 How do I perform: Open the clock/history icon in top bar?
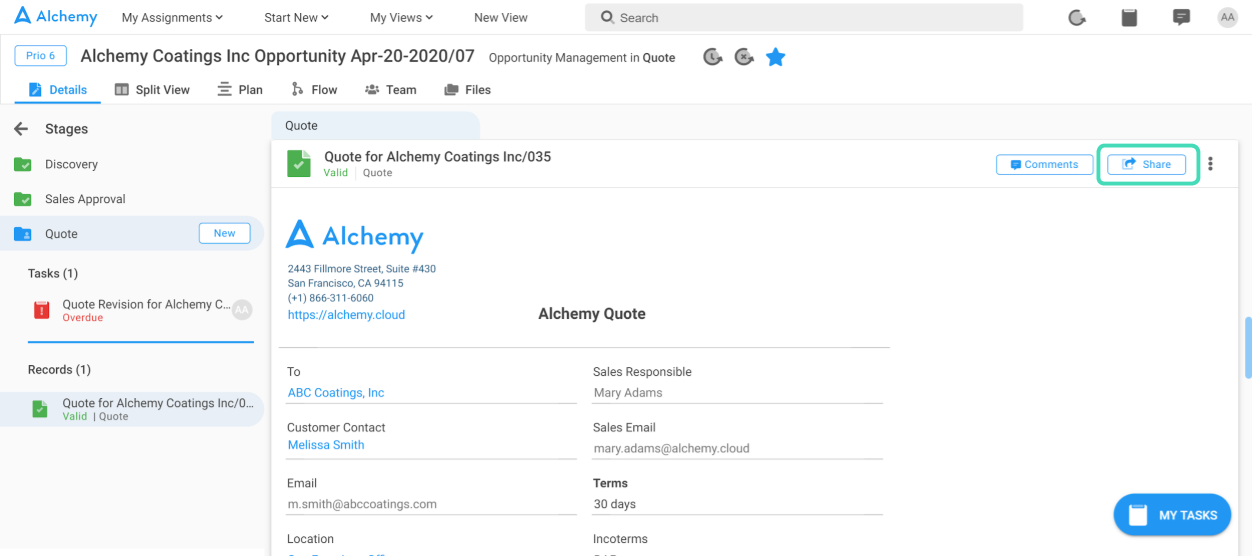pyautogui.click(x=1077, y=17)
